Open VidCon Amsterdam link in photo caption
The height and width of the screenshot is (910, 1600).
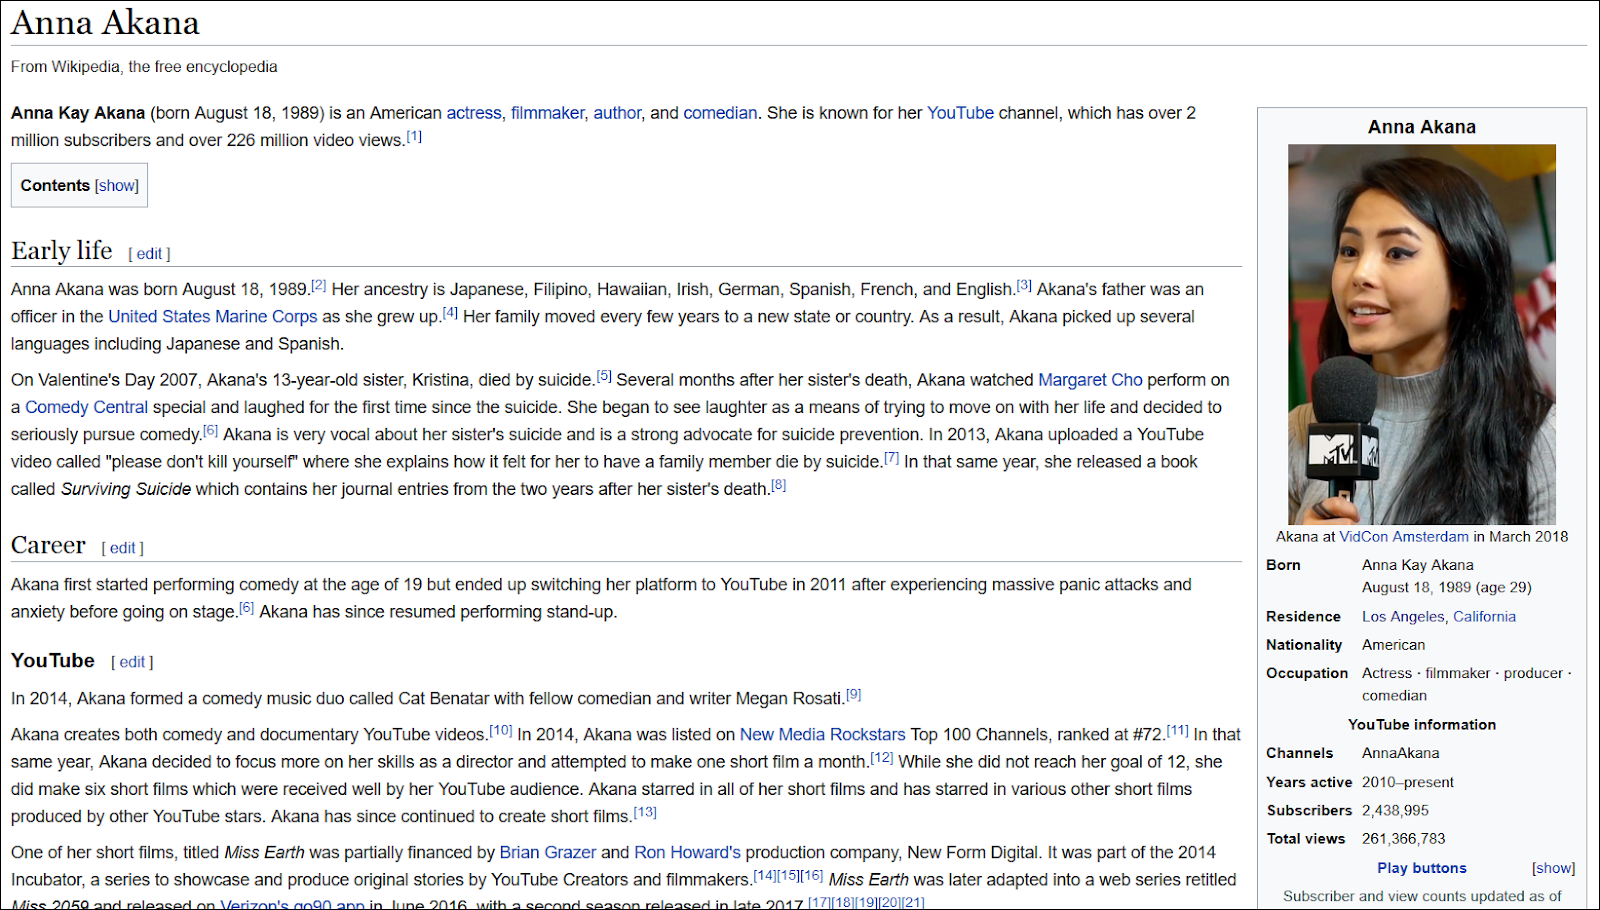click(x=1404, y=537)
